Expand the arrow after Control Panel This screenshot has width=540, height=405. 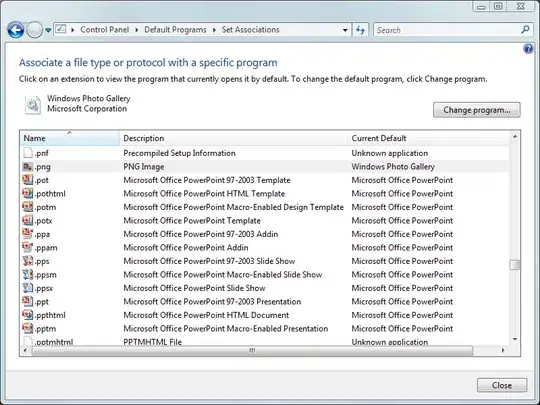pyautogui.click(x=137, y=30)
